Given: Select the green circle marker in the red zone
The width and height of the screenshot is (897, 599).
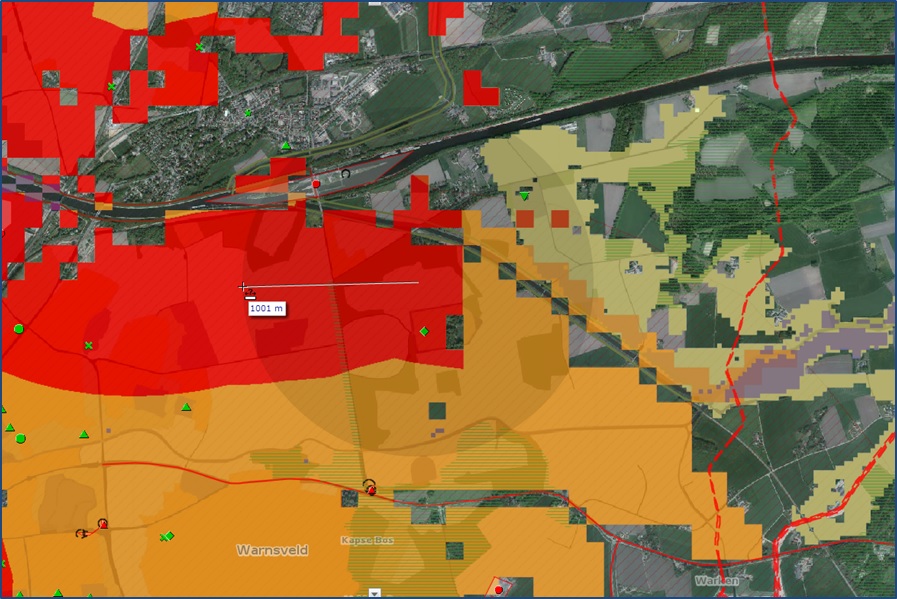Looking at the screenshot, I should coord(19,329).
